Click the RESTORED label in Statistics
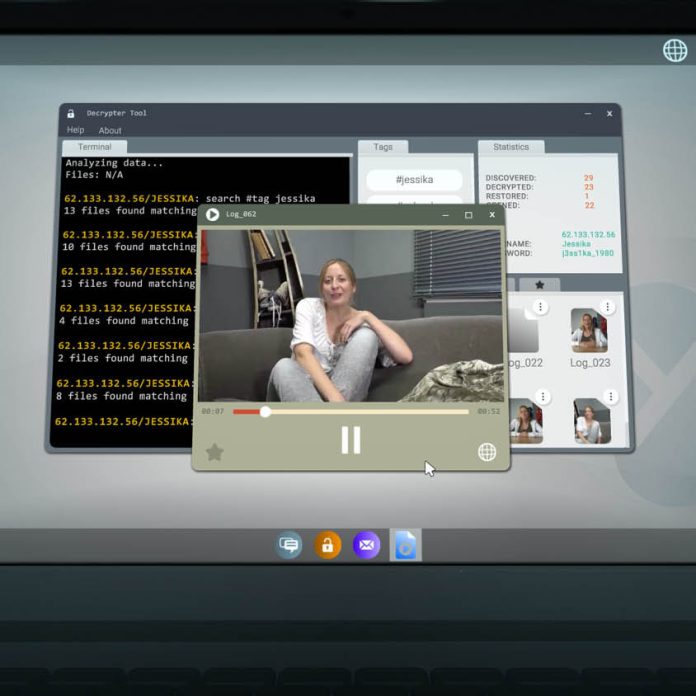 point(507,196)
